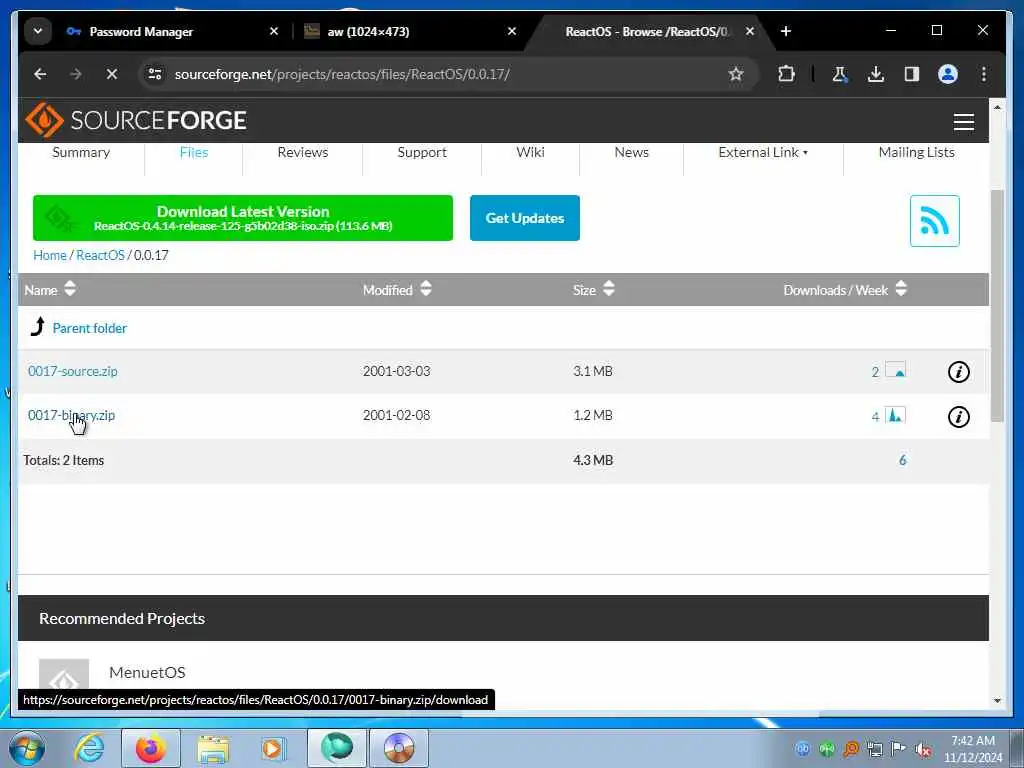Select the Files tab
Viewport: 1024px width, 768px height.
pyautogui.click(x=194, y=152)
